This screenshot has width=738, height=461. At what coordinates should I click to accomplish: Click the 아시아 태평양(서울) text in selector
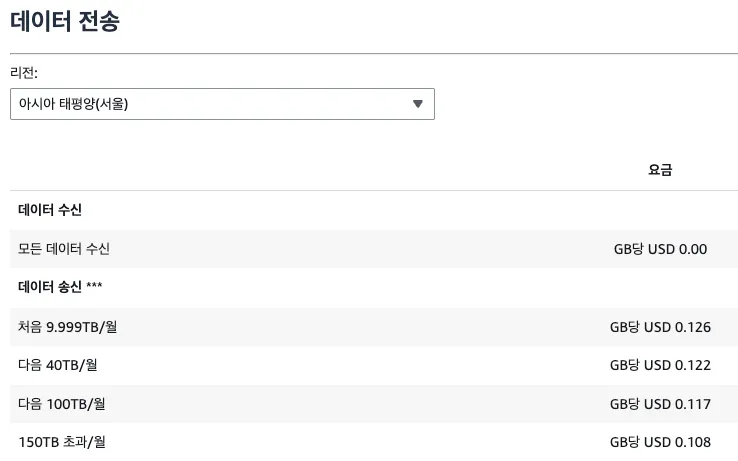pos(73,104)
